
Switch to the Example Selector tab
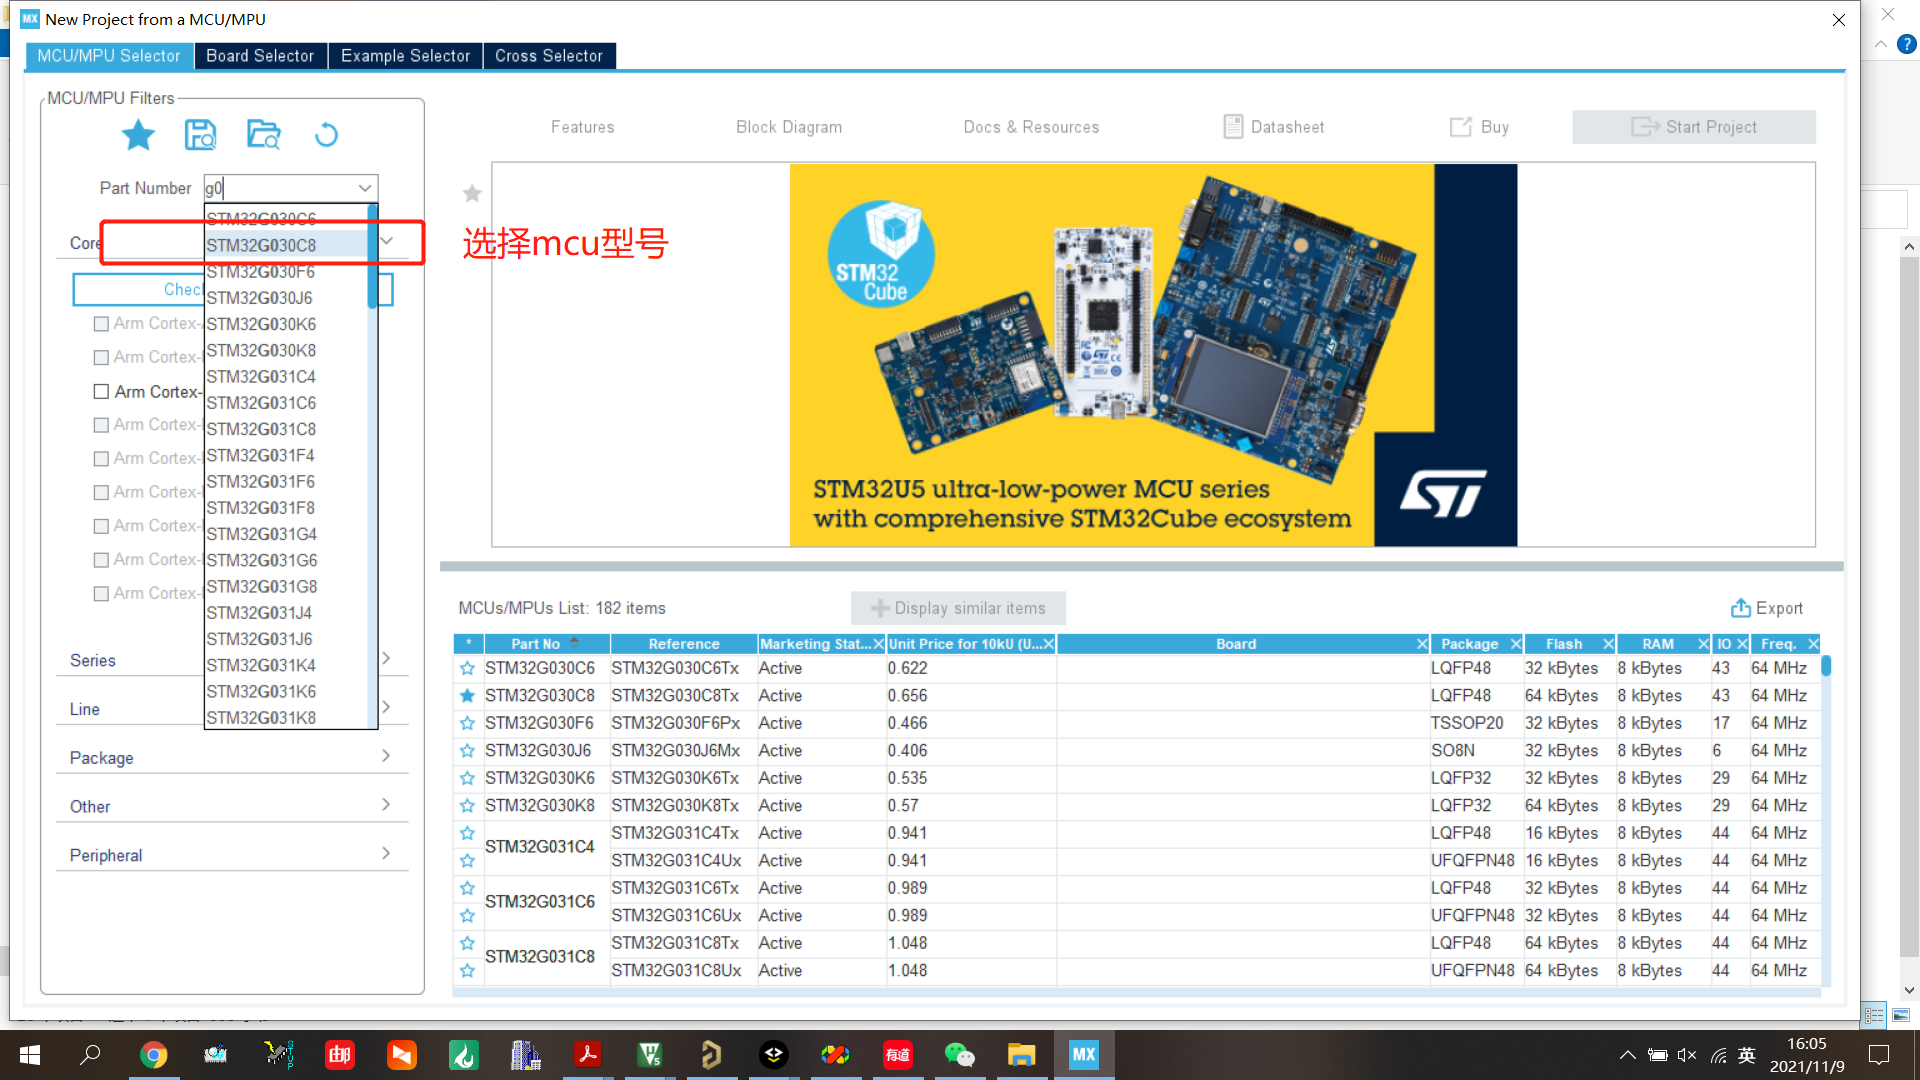(x=405, y=56)
